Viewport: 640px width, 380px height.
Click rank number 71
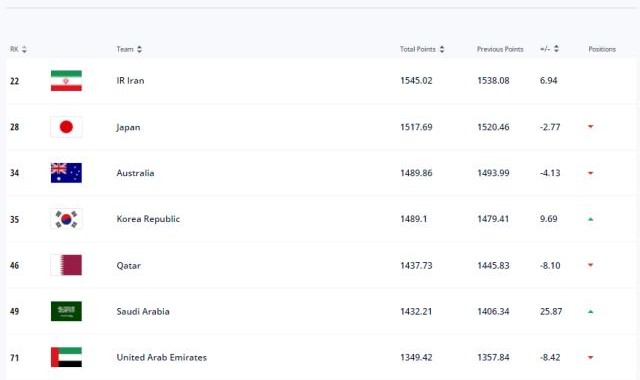14,358
